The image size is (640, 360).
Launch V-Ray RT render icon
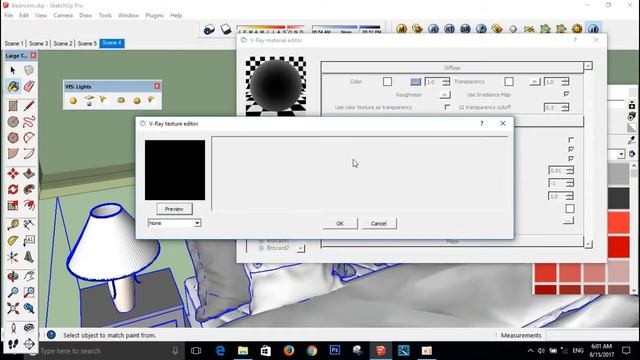click(x=449, y=29)
